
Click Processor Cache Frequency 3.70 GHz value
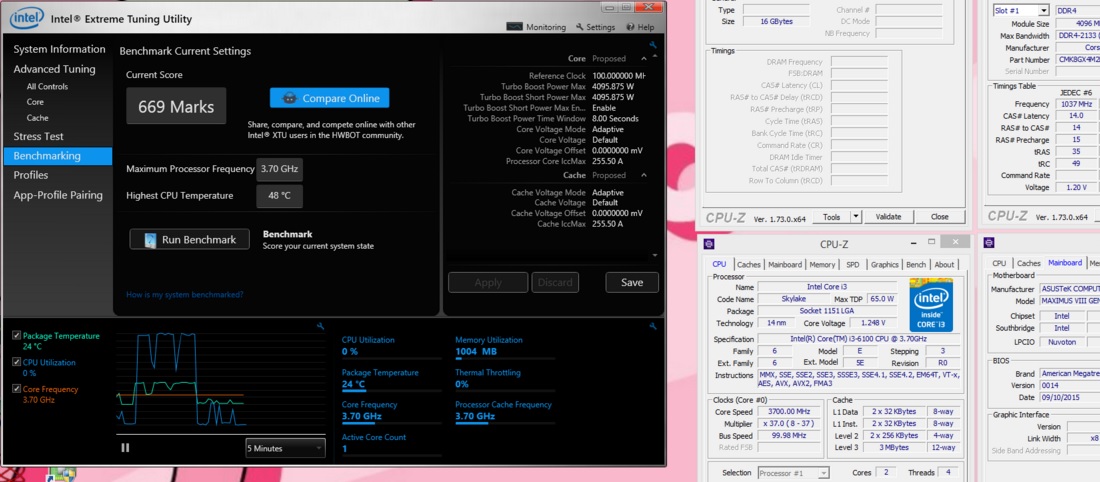click(475, 416)
